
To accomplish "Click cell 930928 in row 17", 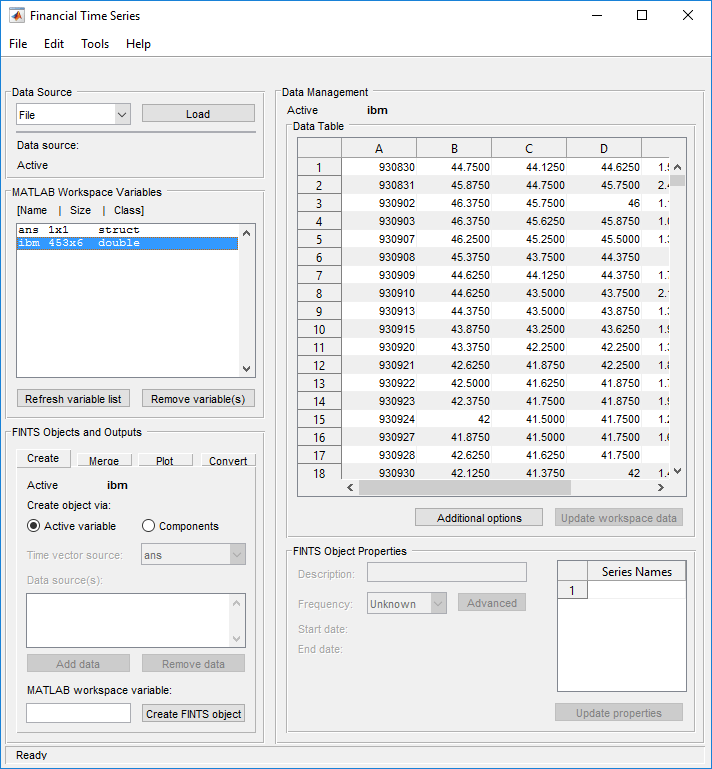I will point(379,456).
